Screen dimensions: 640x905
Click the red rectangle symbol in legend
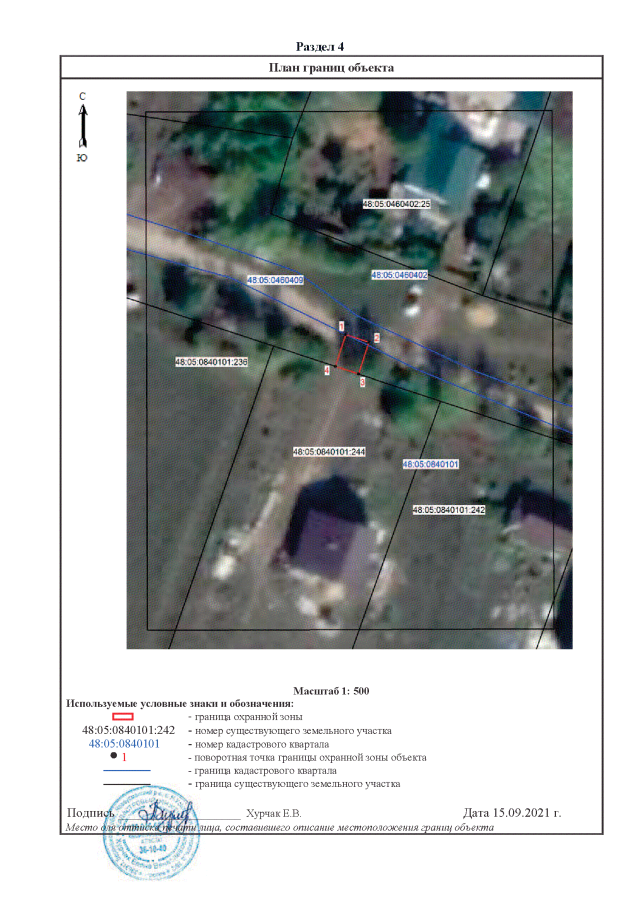(122, 716)
